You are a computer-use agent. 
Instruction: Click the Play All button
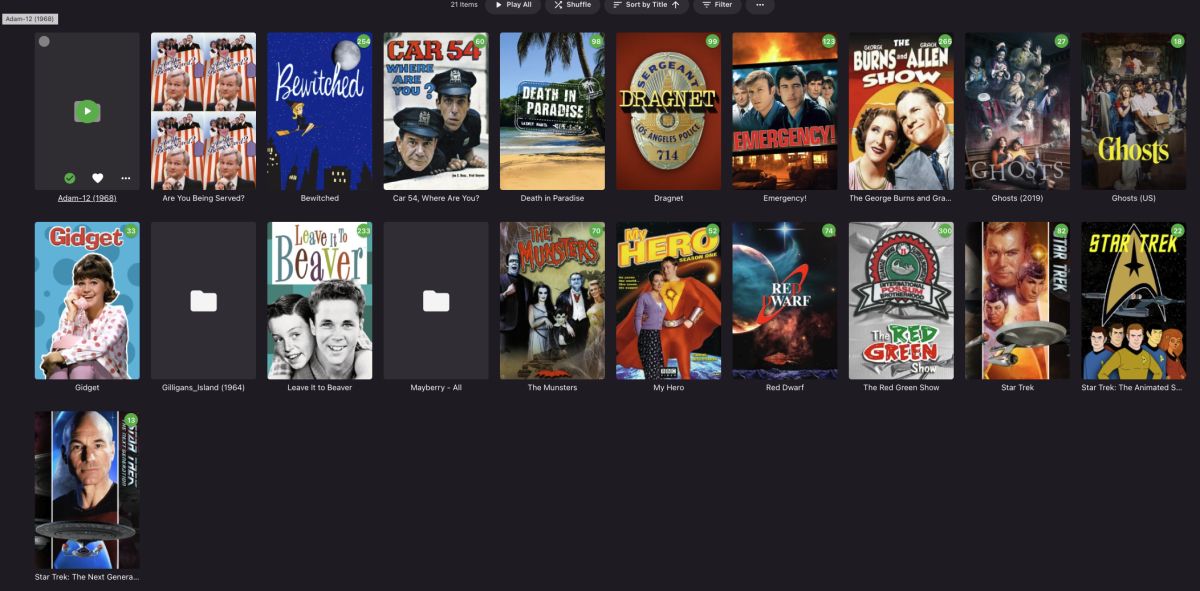[513, 5]
